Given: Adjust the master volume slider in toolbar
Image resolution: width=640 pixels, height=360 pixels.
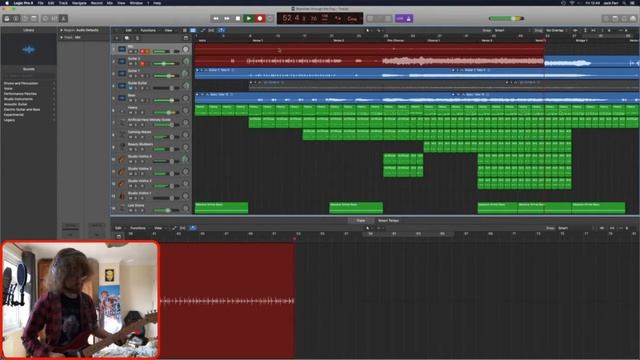Looking at the screenshot, I should [x=506, y=18].
